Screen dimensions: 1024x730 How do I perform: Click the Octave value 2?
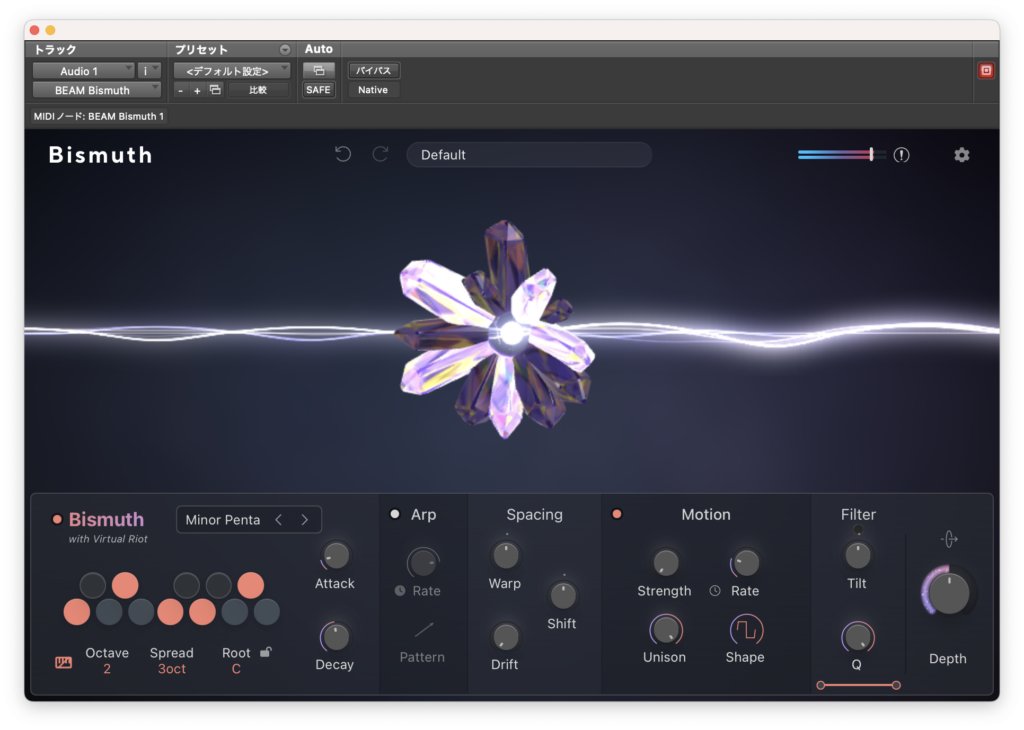[x=106, y=669]
